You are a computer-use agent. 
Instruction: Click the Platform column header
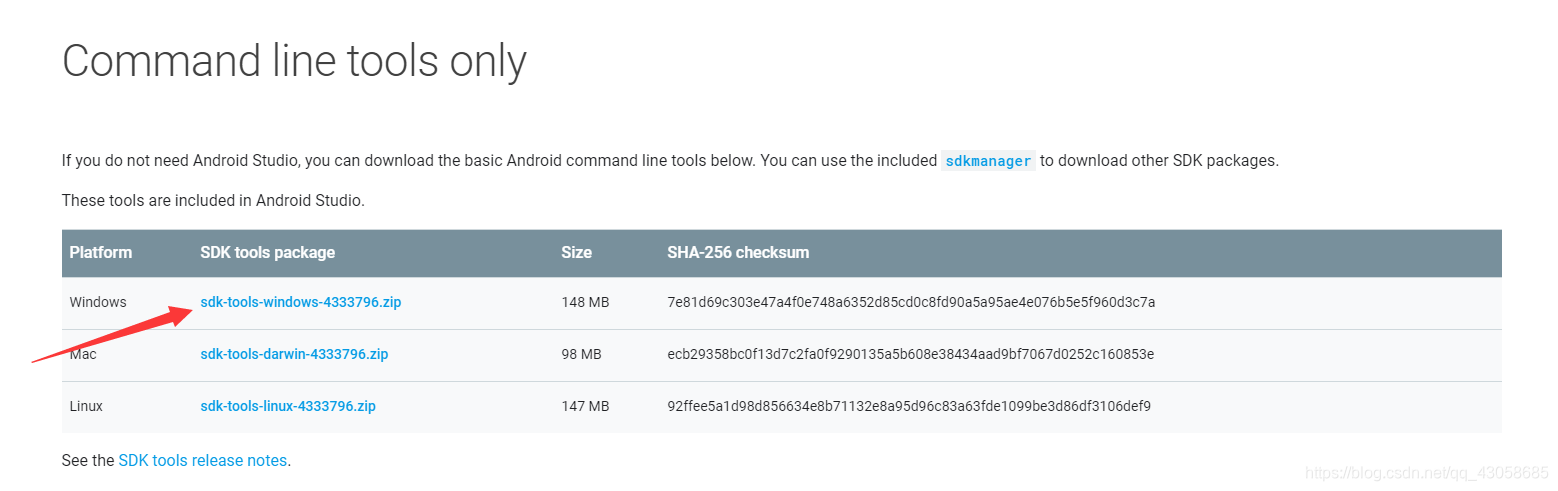(x=100, y=252)
